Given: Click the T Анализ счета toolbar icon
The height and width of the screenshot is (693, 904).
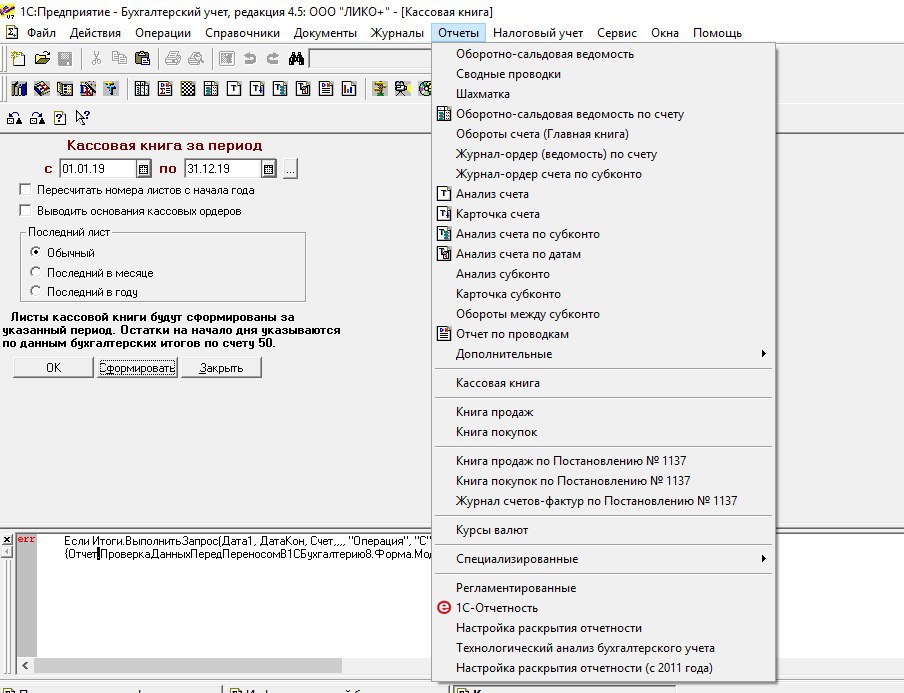Looking at the screenshot, I should coord(234,89).
